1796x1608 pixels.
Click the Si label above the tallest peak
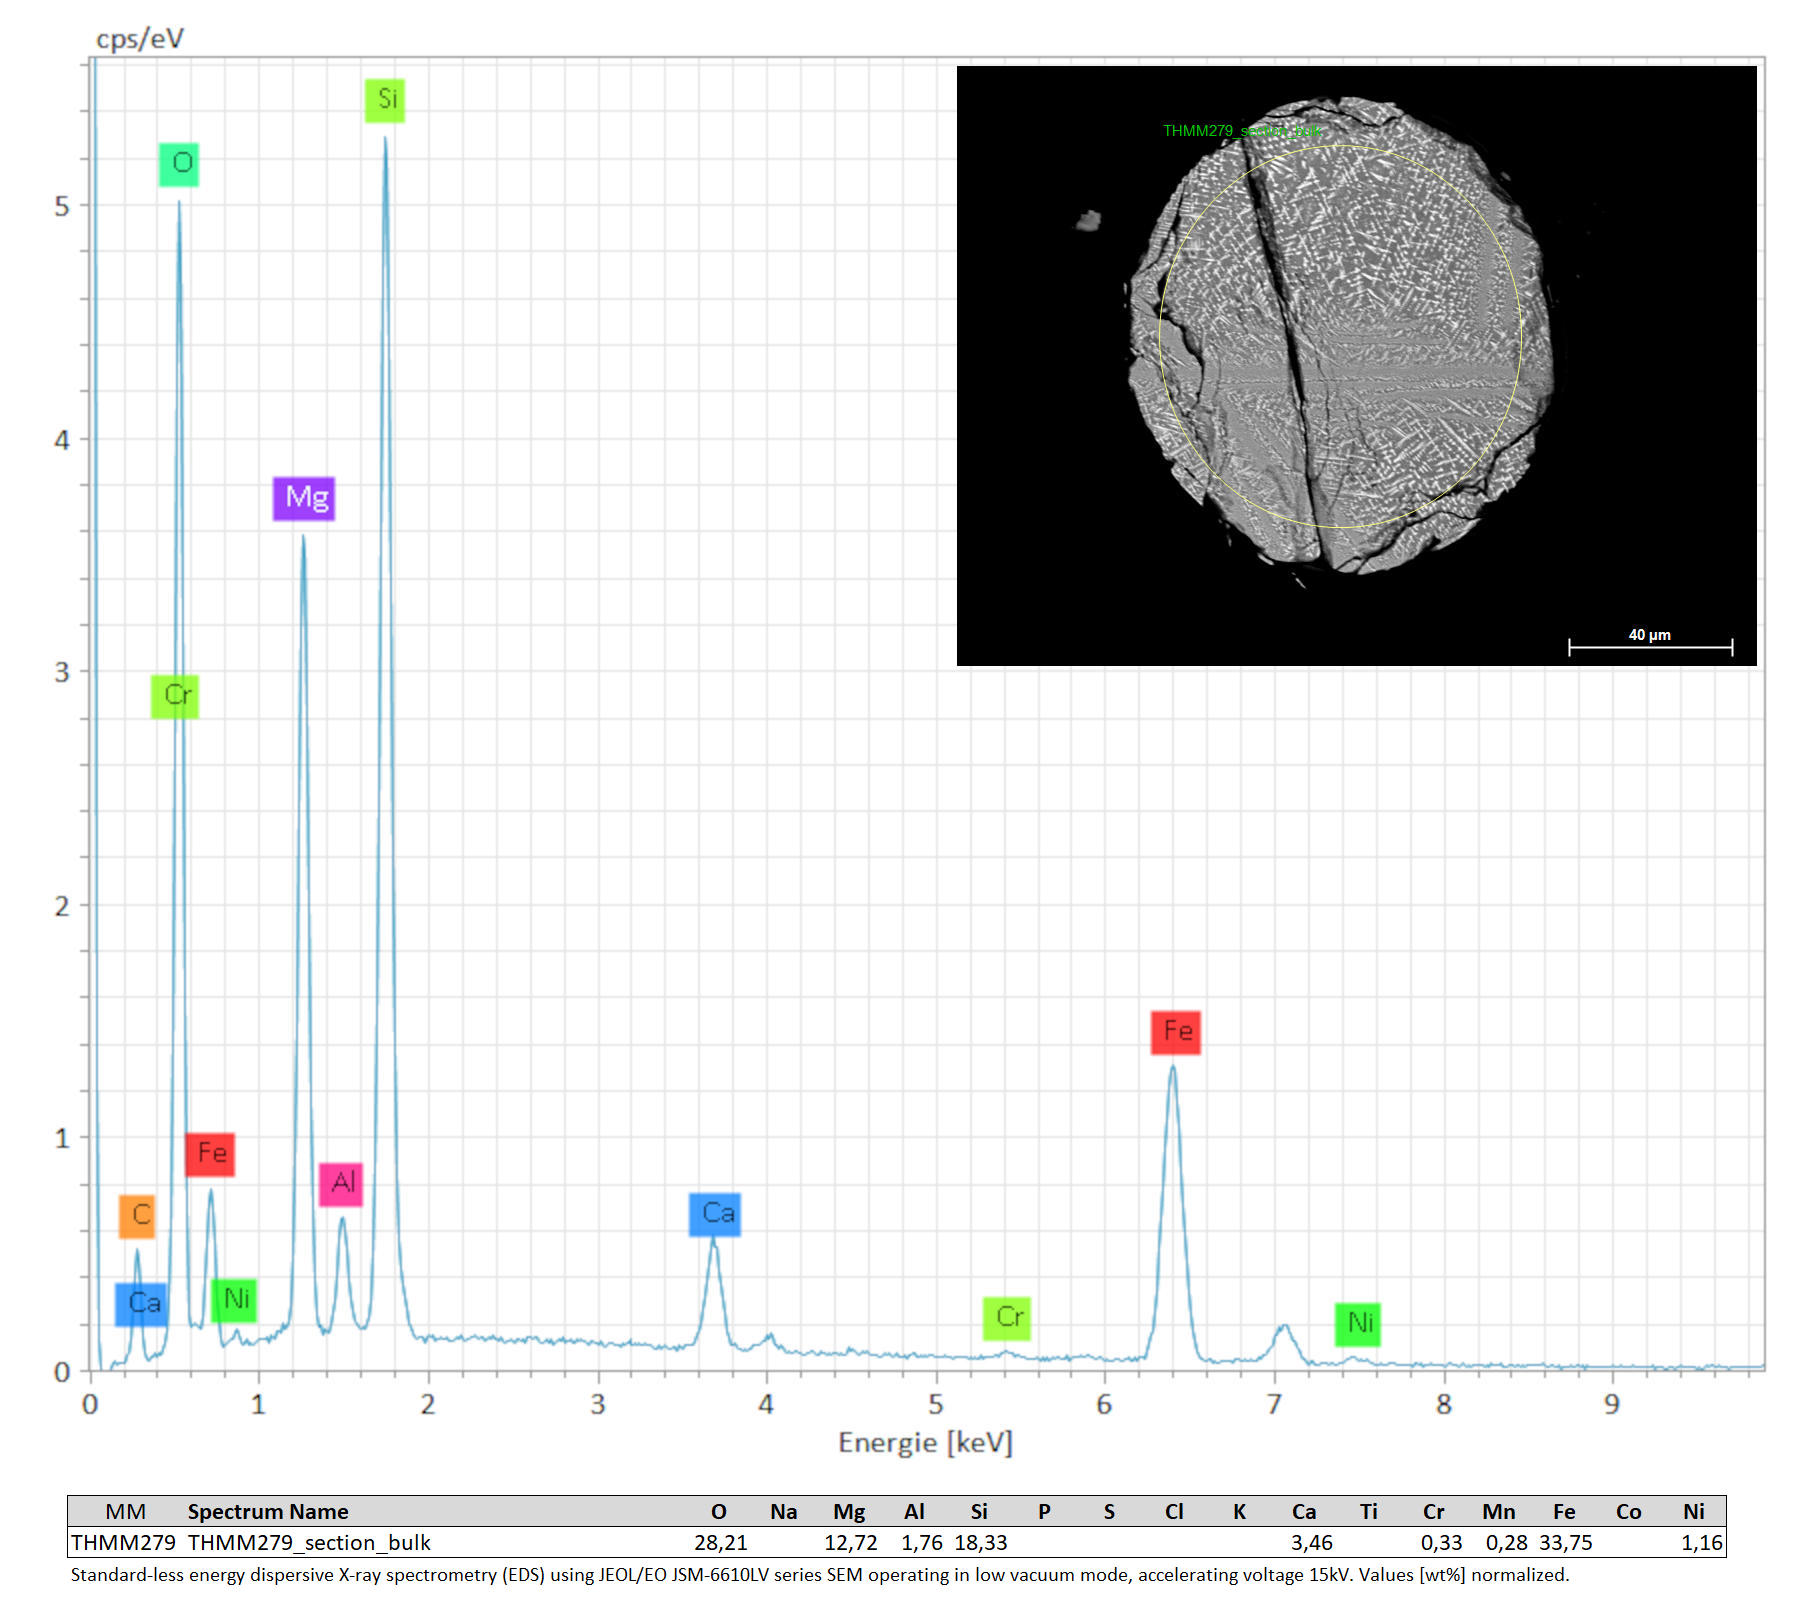coord(385,100)
